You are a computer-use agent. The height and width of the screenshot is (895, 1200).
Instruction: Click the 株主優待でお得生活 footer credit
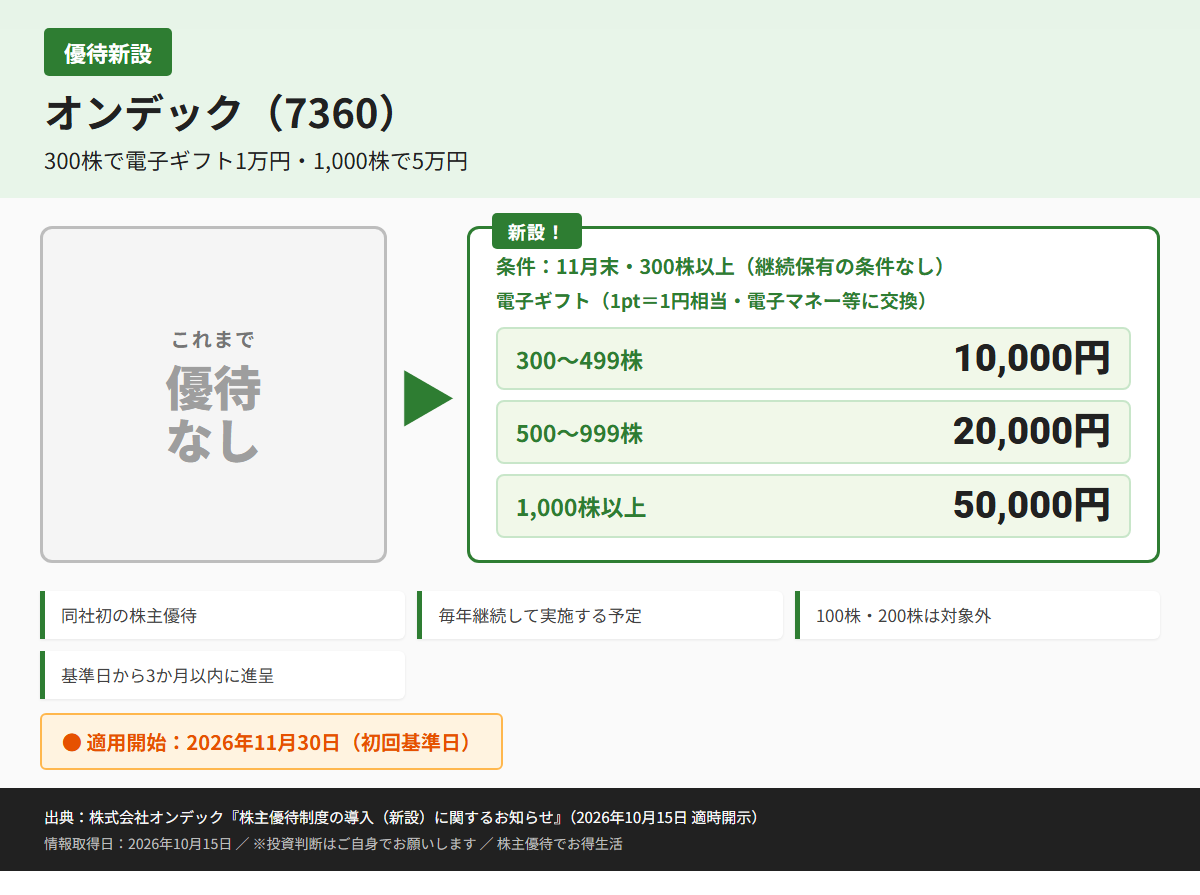click(x=560, y=844)
